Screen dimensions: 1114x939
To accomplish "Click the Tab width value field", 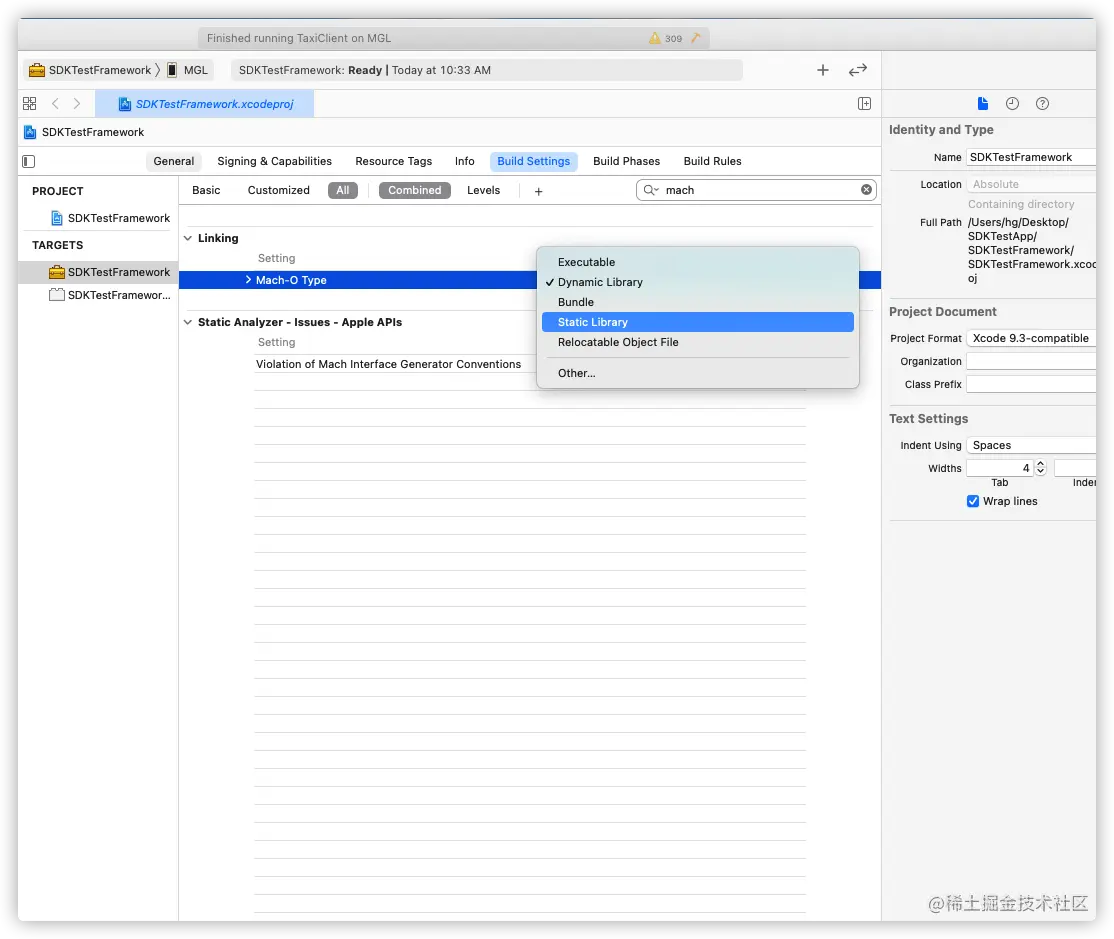I will 1000,467.
